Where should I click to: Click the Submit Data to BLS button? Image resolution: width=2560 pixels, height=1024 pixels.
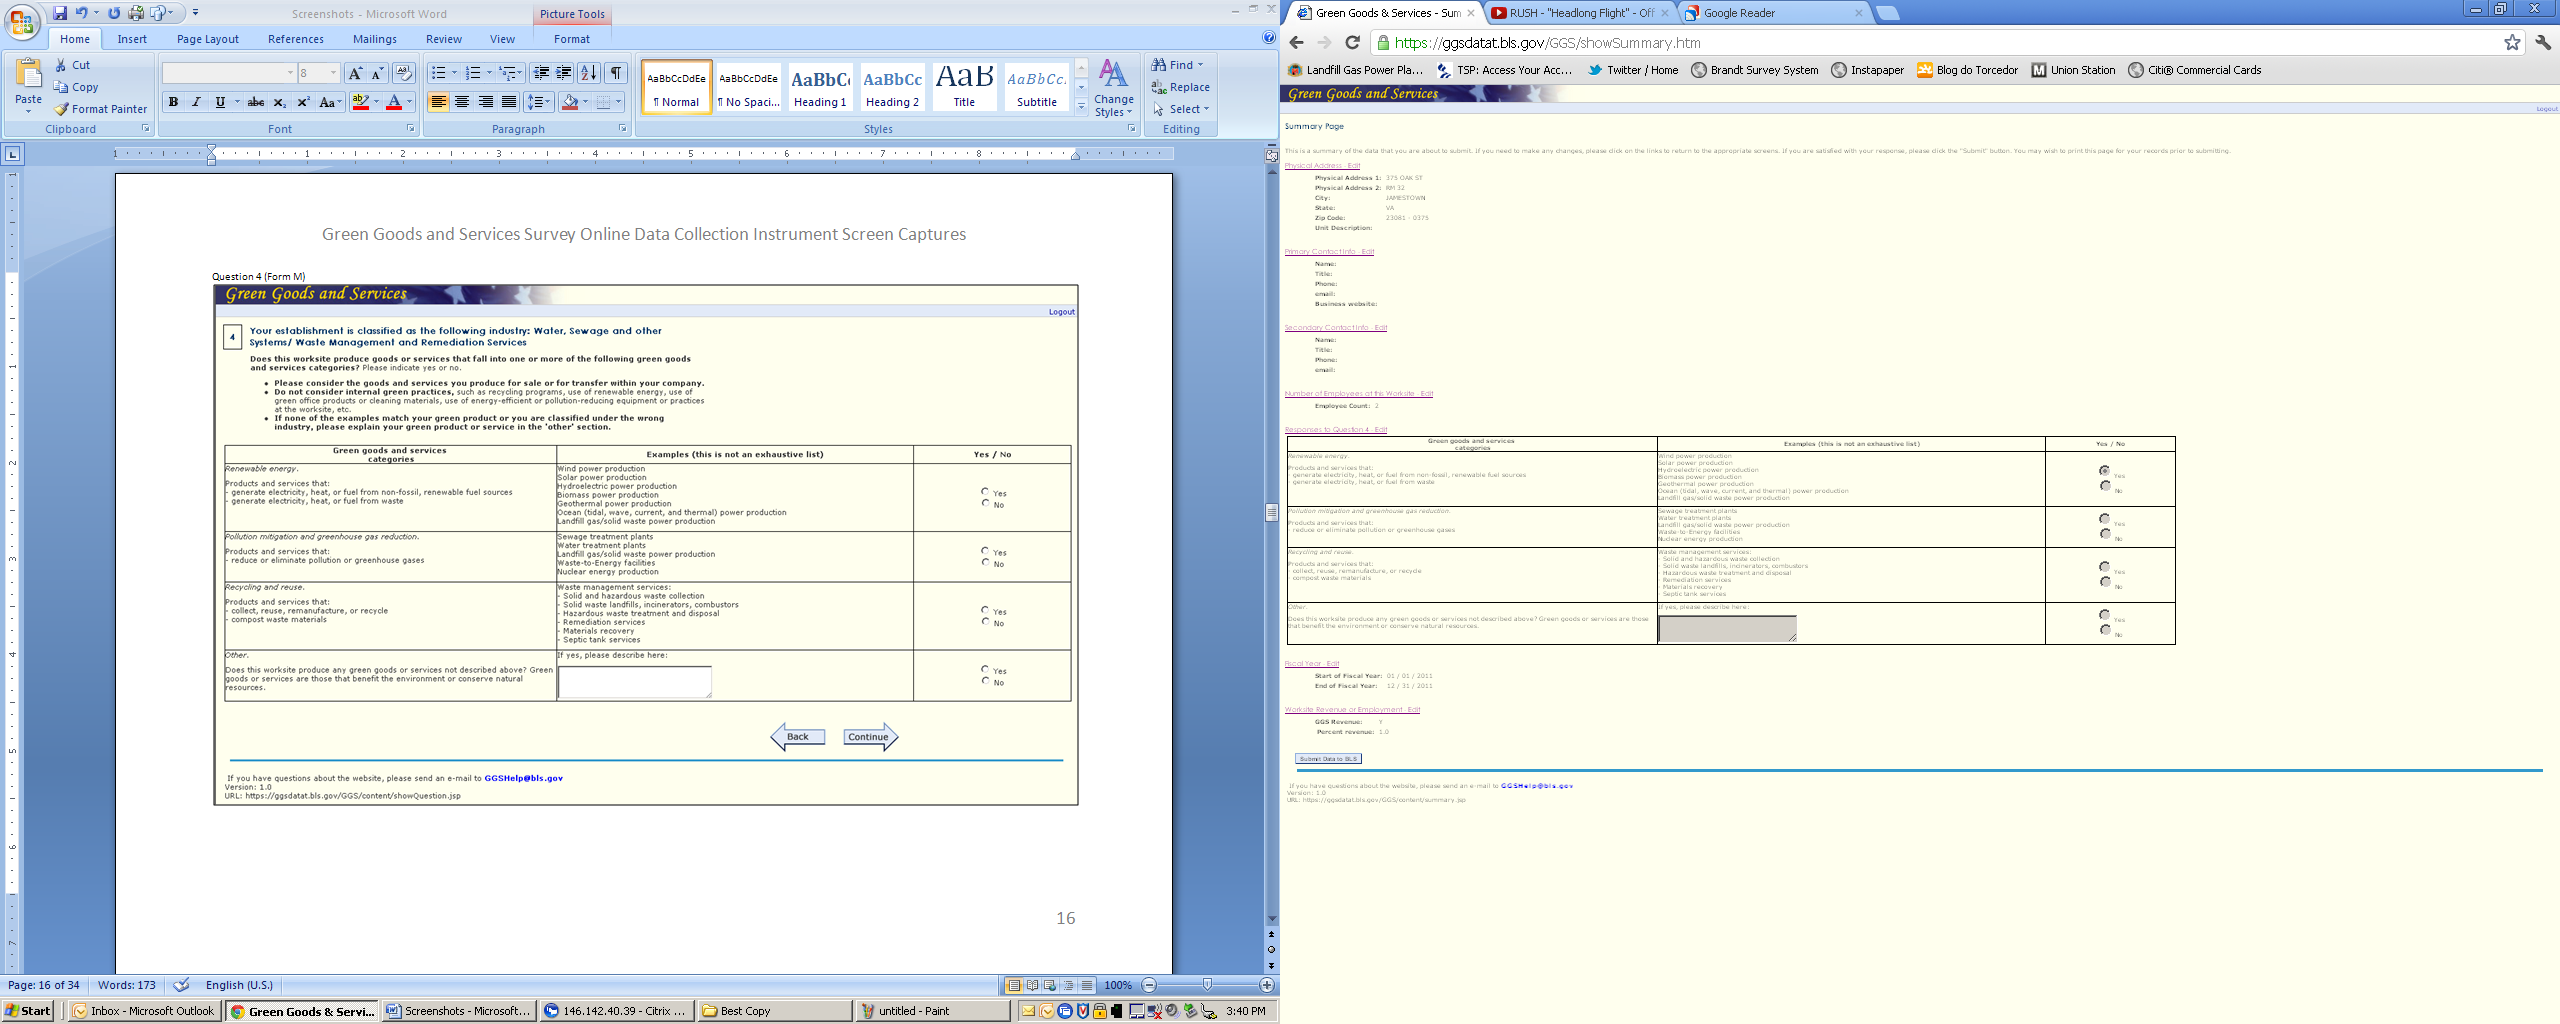coord(1328,759)
